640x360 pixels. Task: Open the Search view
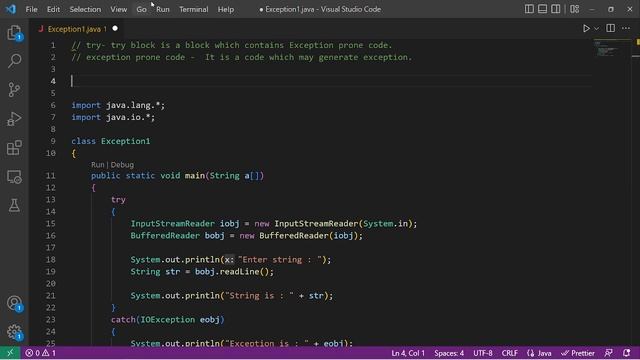(x=14, y=61)
